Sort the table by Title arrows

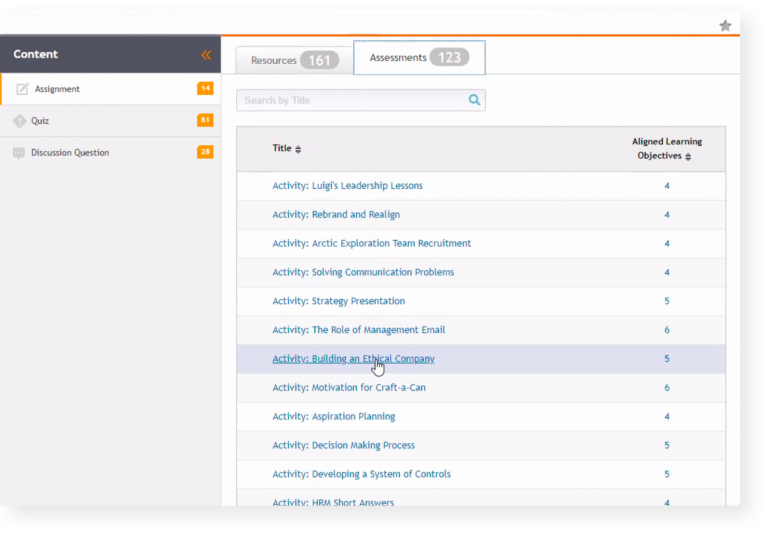point(298,149)
